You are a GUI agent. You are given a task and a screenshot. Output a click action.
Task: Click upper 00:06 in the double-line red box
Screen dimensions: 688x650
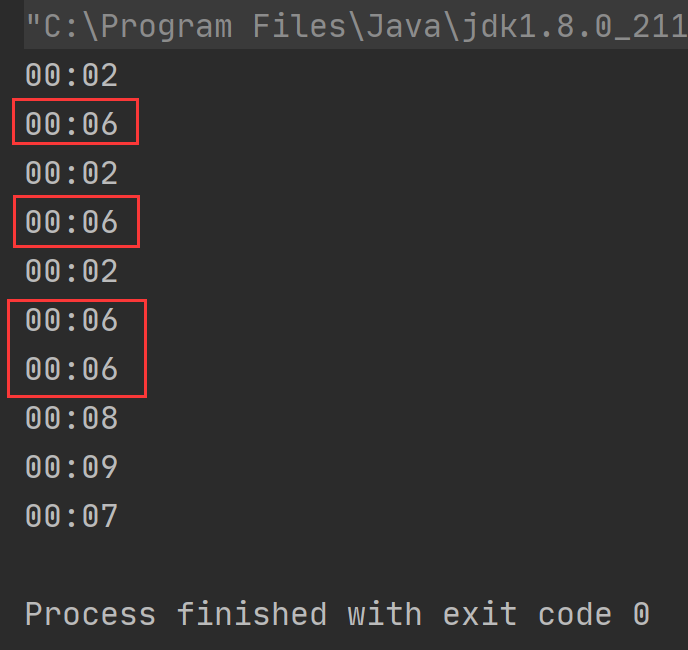point(72,320)
